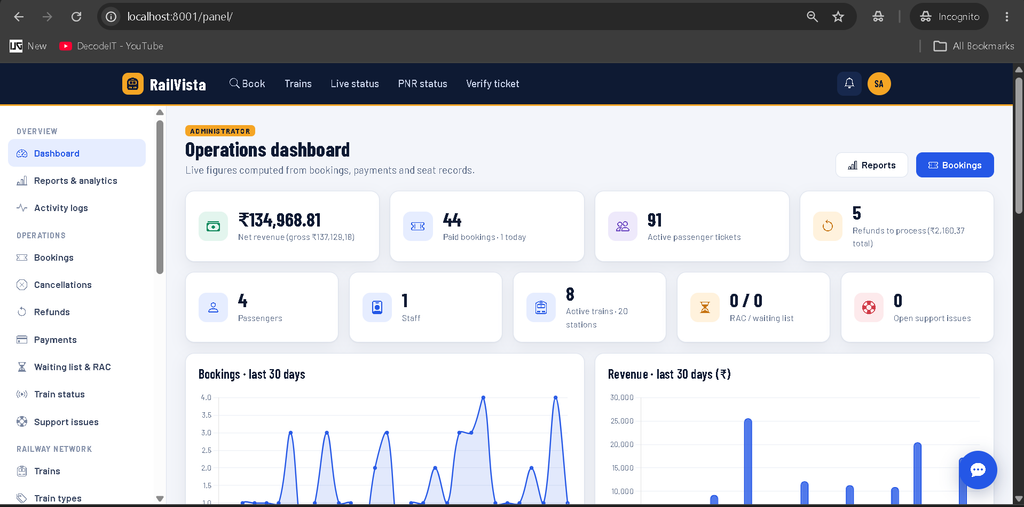Click the ₹134,968.81 net revenue value

[x=280, y=220]
